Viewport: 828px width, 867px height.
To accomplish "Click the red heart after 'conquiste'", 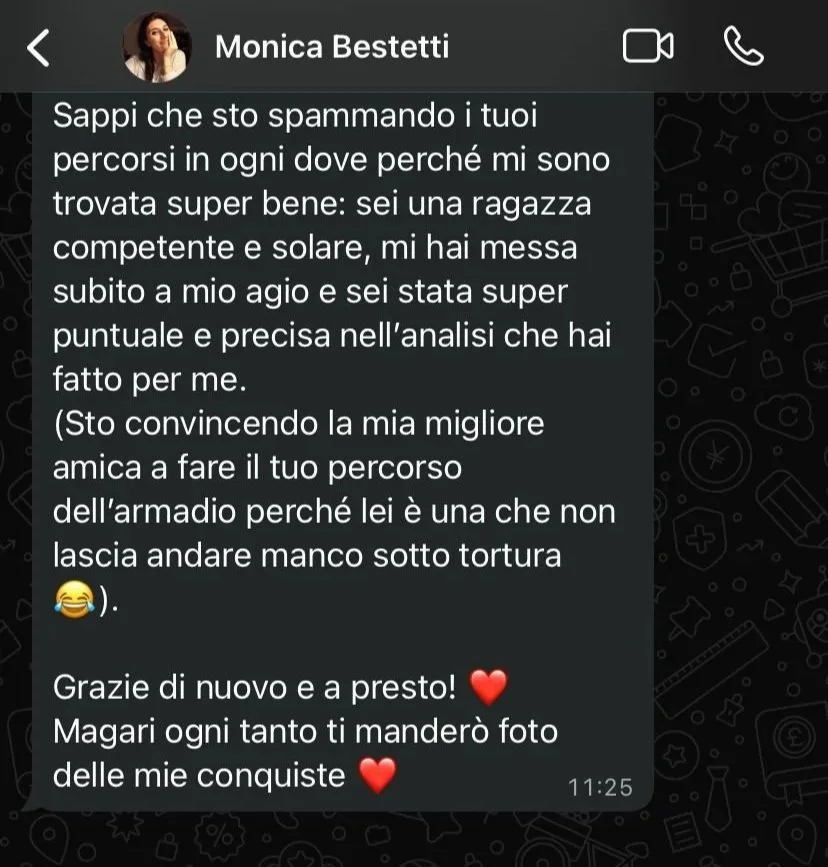I will (377, 775).
